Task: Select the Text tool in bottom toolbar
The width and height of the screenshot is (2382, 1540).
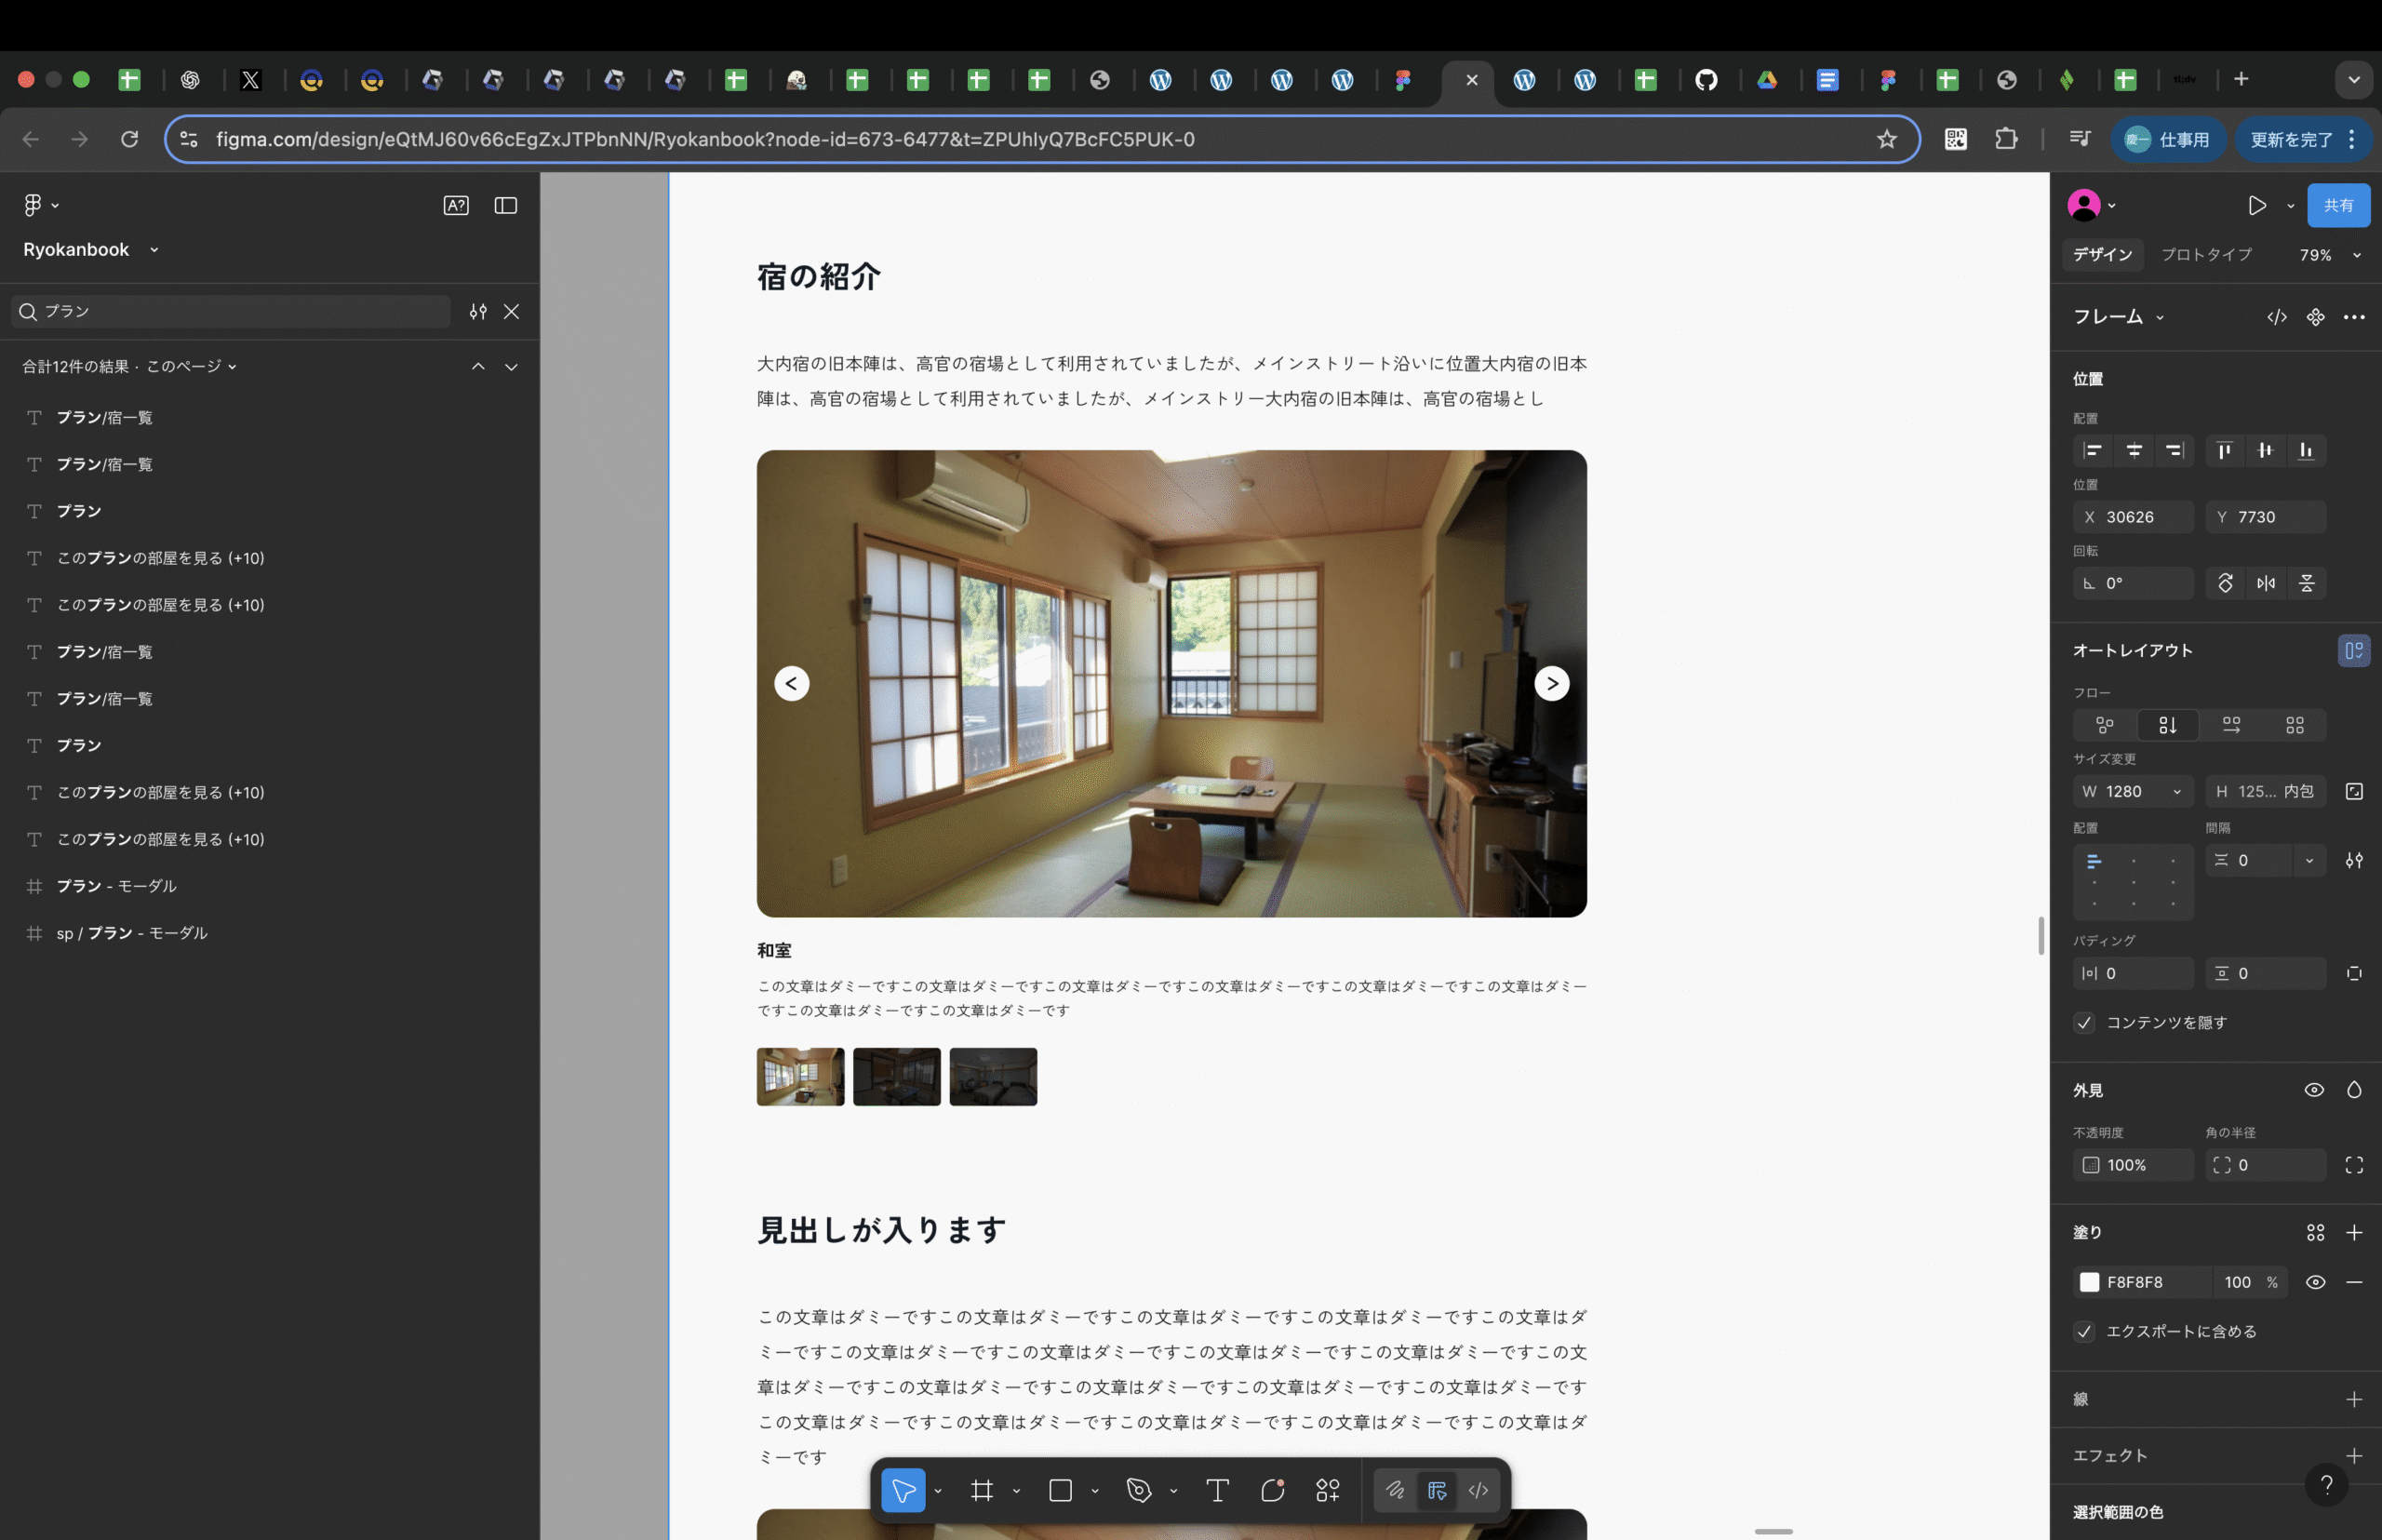Action: [1217, 1490]
